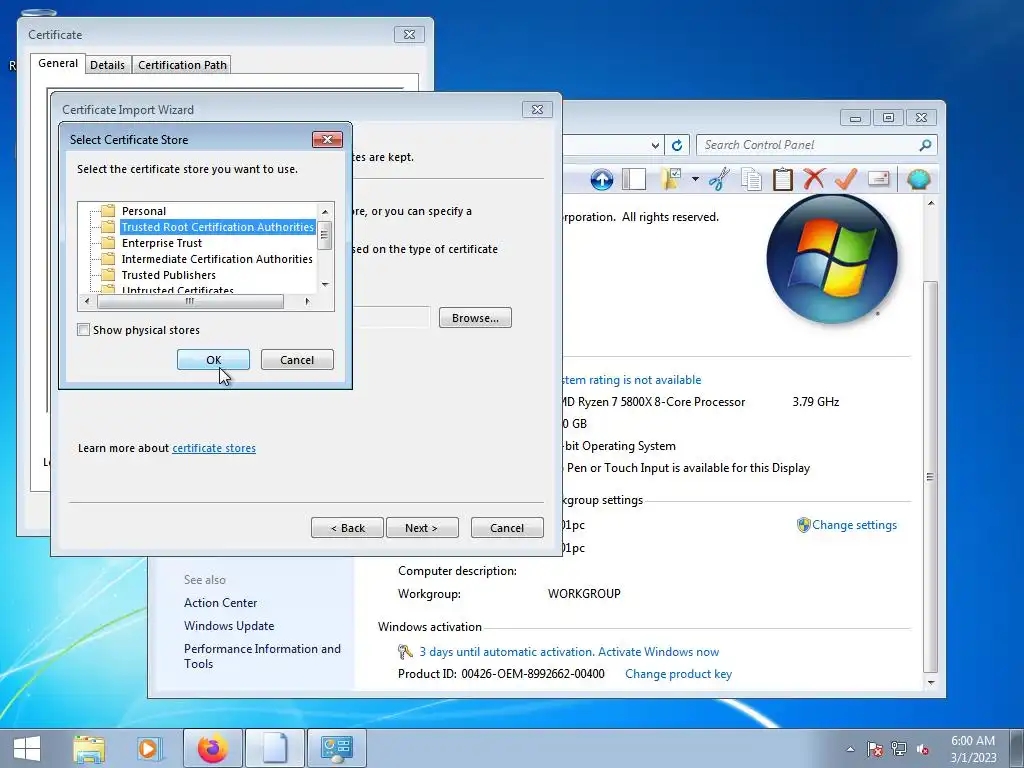Click the store list vertical scrollbar thumb
1024x768 pixels.
[x=325, y=235]
